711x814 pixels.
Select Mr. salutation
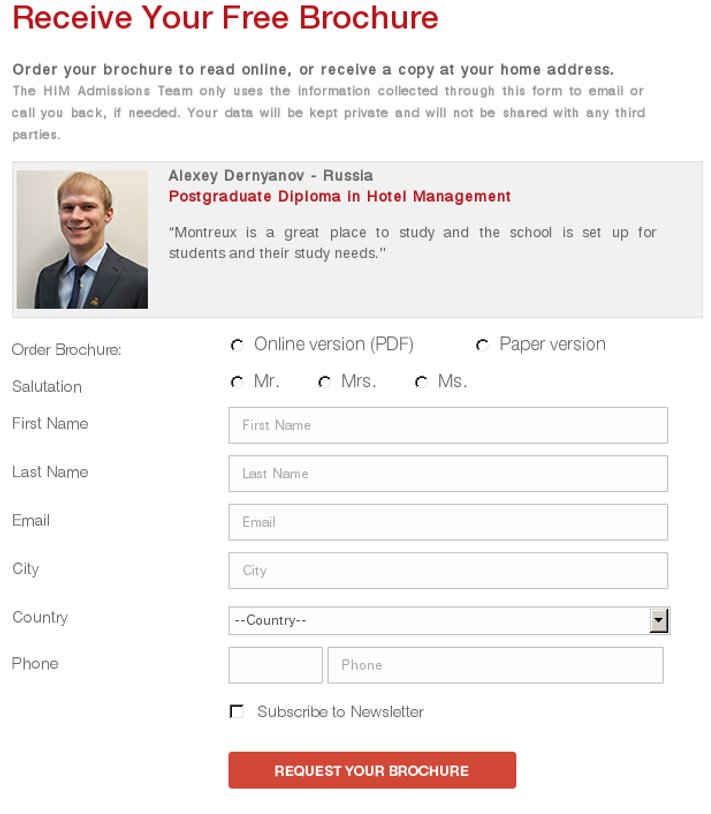pyautogui.click(x=237, y=382)
